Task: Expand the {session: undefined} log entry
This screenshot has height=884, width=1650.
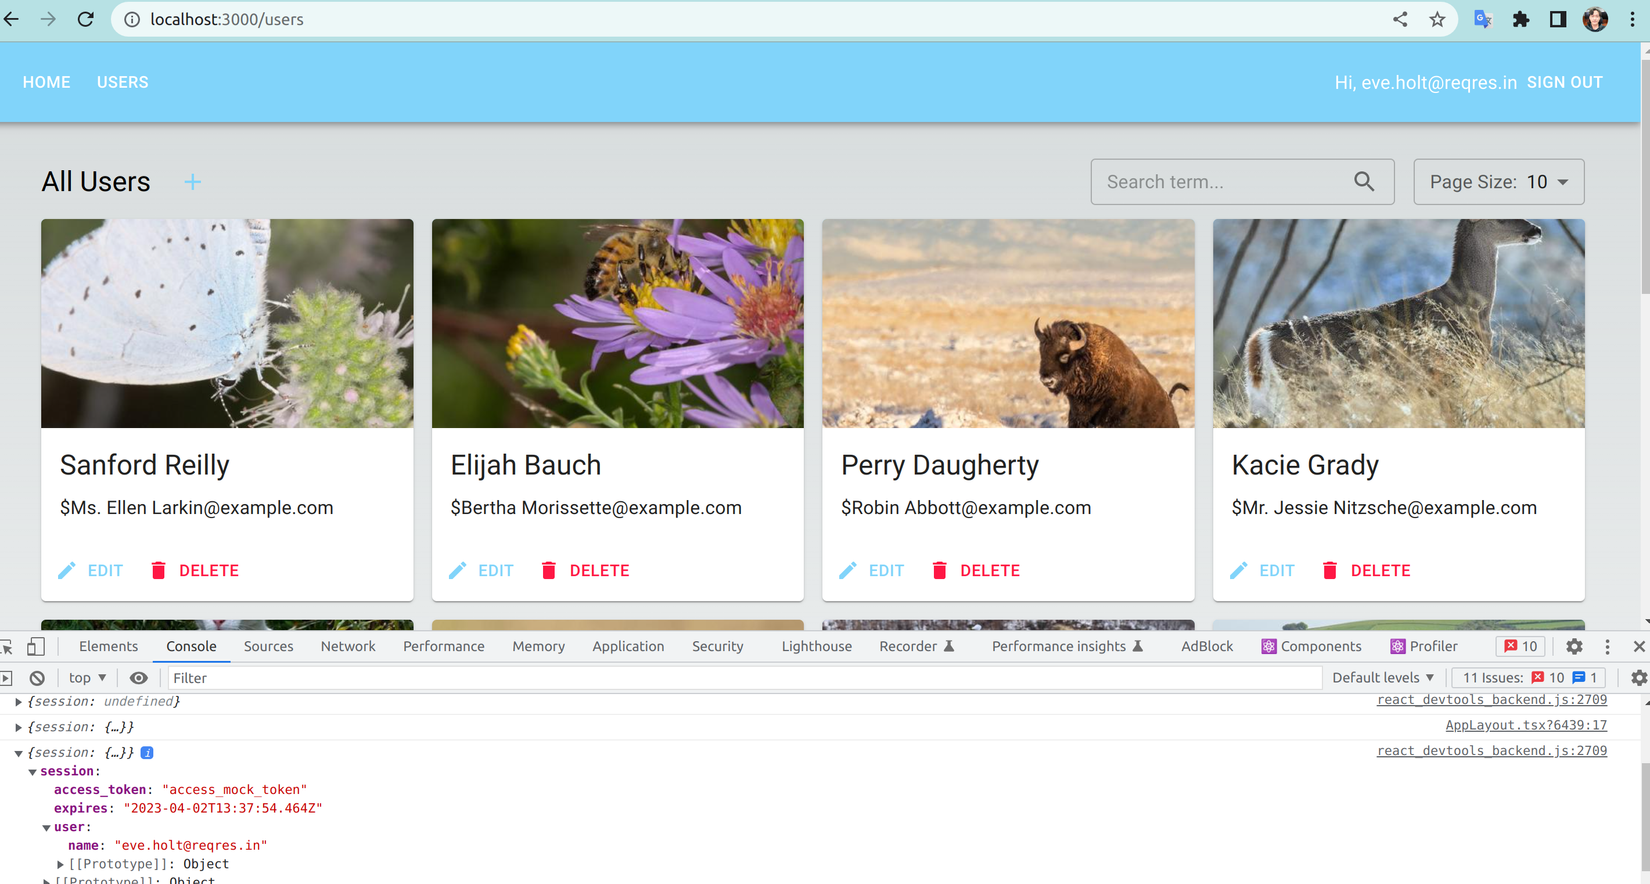Action: pos(18,702)
